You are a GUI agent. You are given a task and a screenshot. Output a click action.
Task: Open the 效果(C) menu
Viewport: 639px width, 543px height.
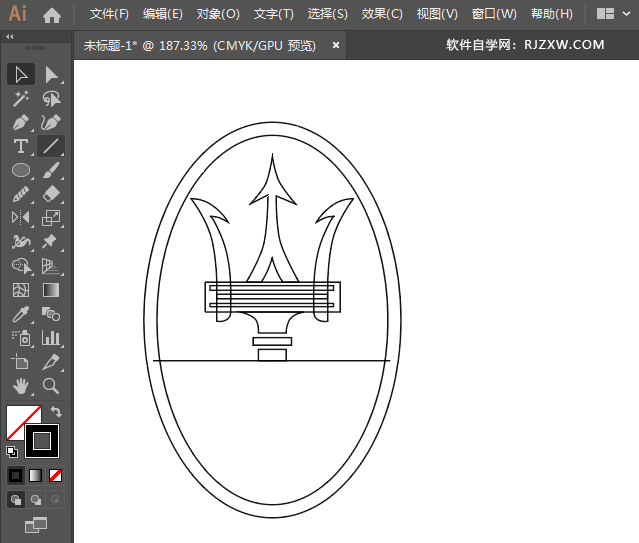382,14
